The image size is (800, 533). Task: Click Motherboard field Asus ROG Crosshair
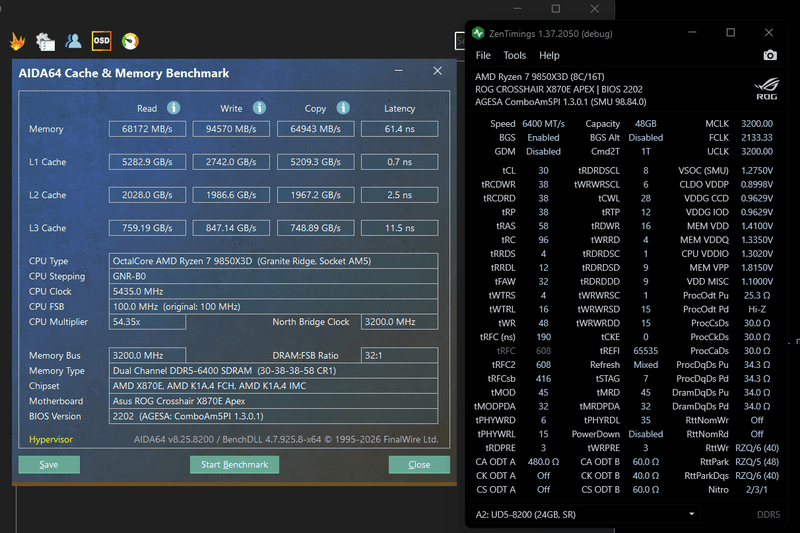coord(273,401)
